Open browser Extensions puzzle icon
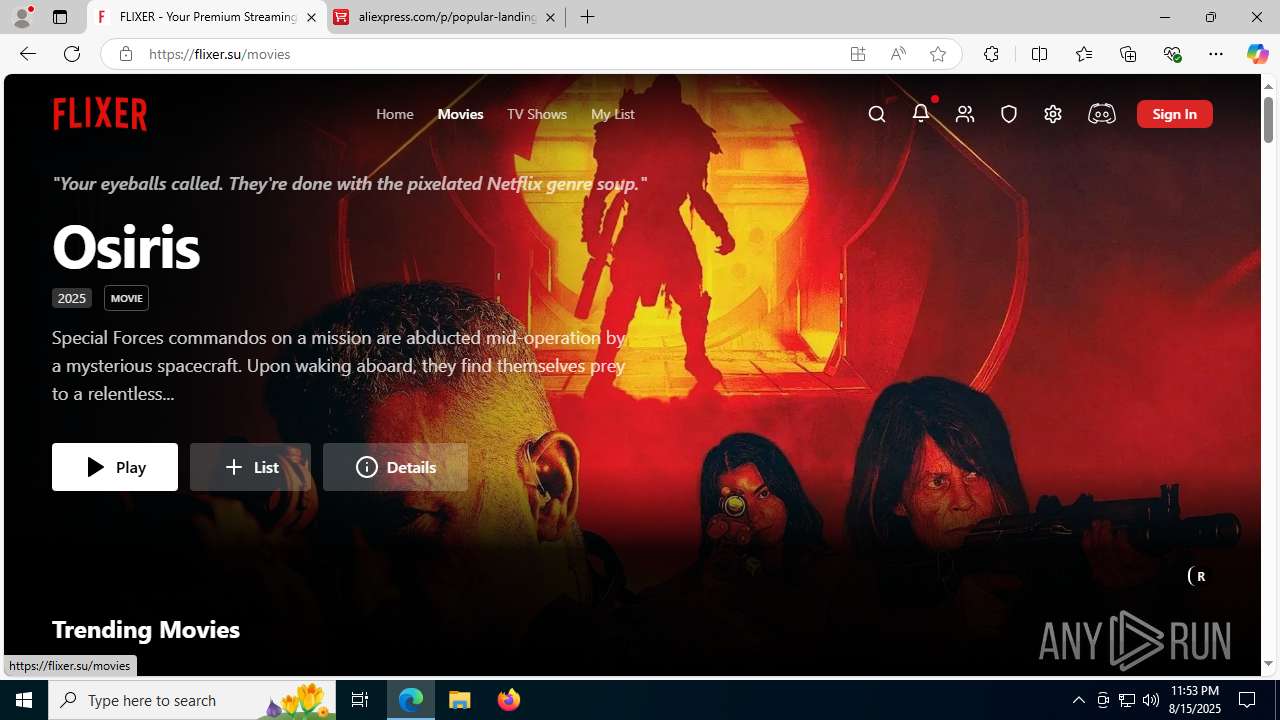1280x720 pixels. 991,54
